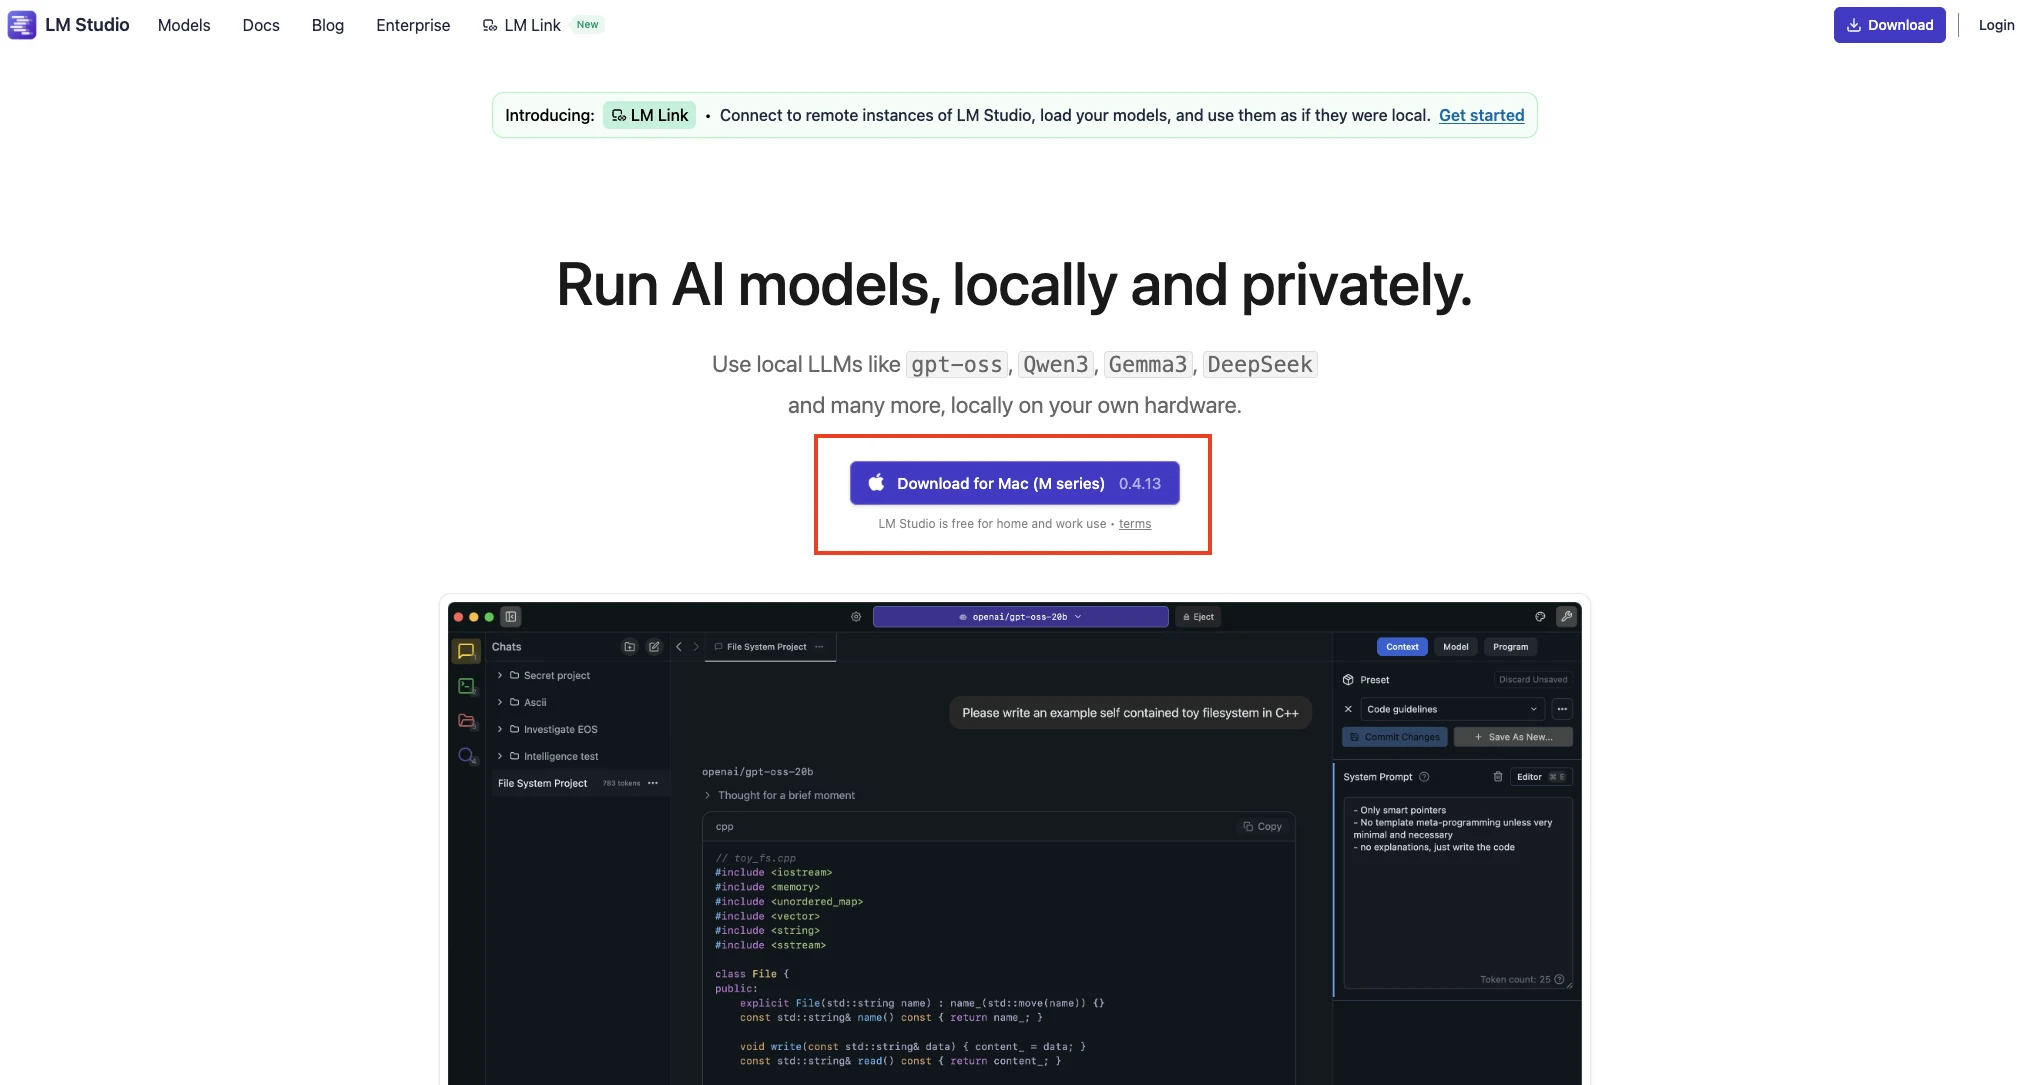Viewport: 2028px width, 1085px height.
Task: Click the new chat compose icon
Action: (654, 647)
